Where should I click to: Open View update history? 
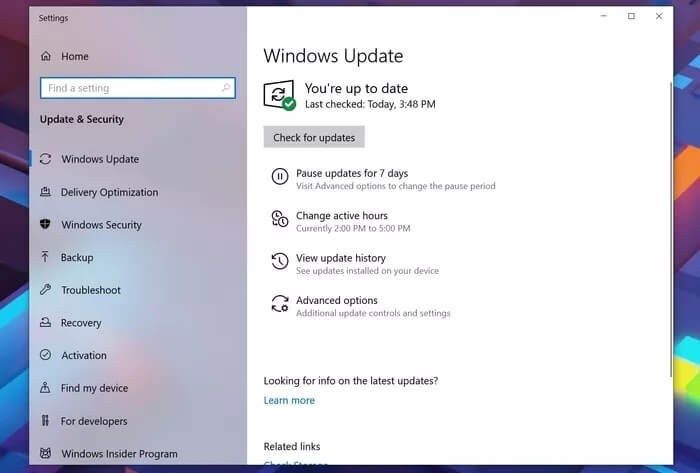pos(341,258)
